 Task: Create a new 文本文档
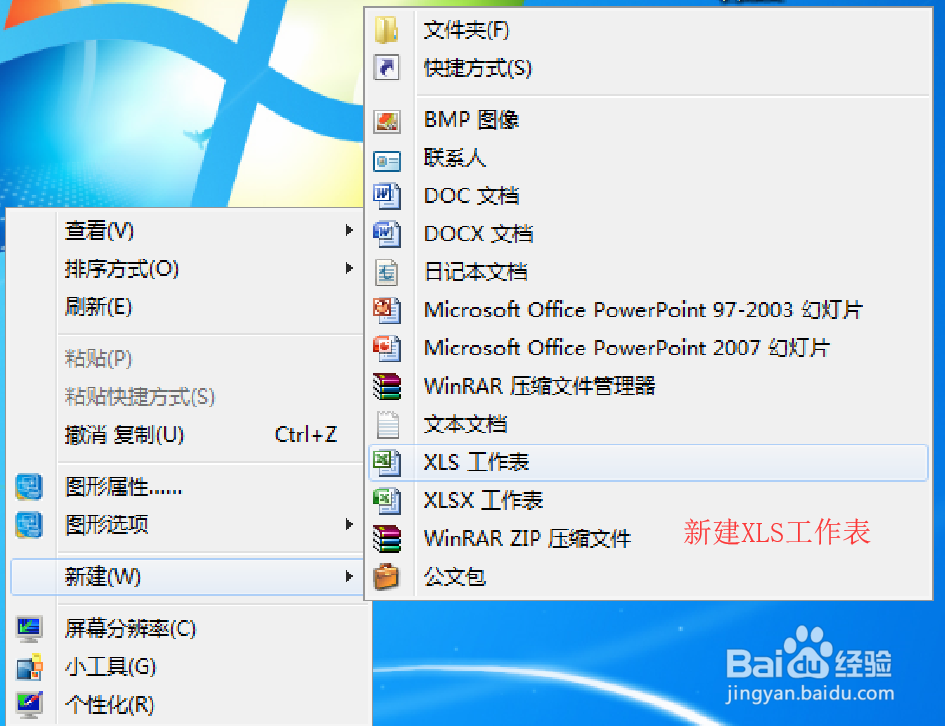coord(648,425)
